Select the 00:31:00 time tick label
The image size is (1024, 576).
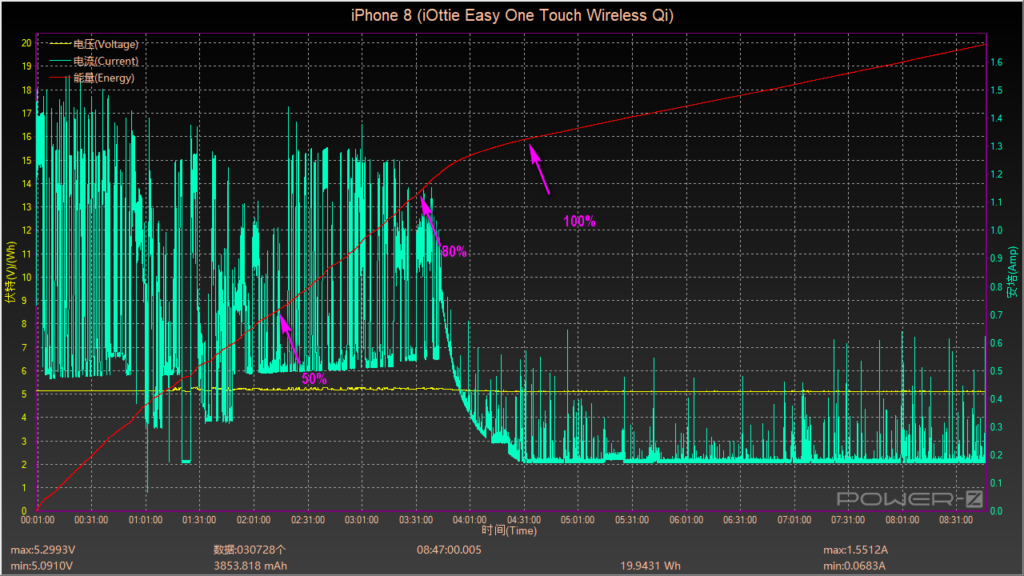(x=91, y=520)
